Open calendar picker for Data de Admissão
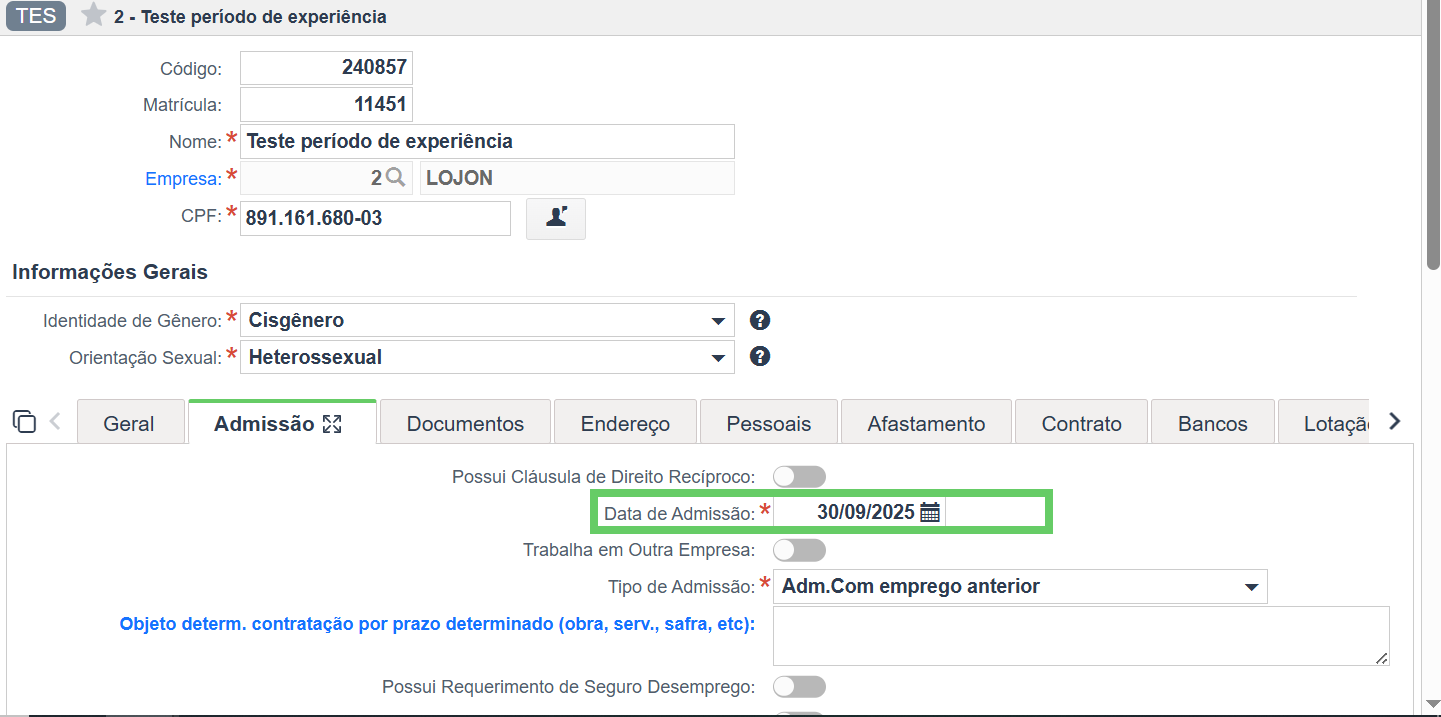 click(x=930, y=512)
